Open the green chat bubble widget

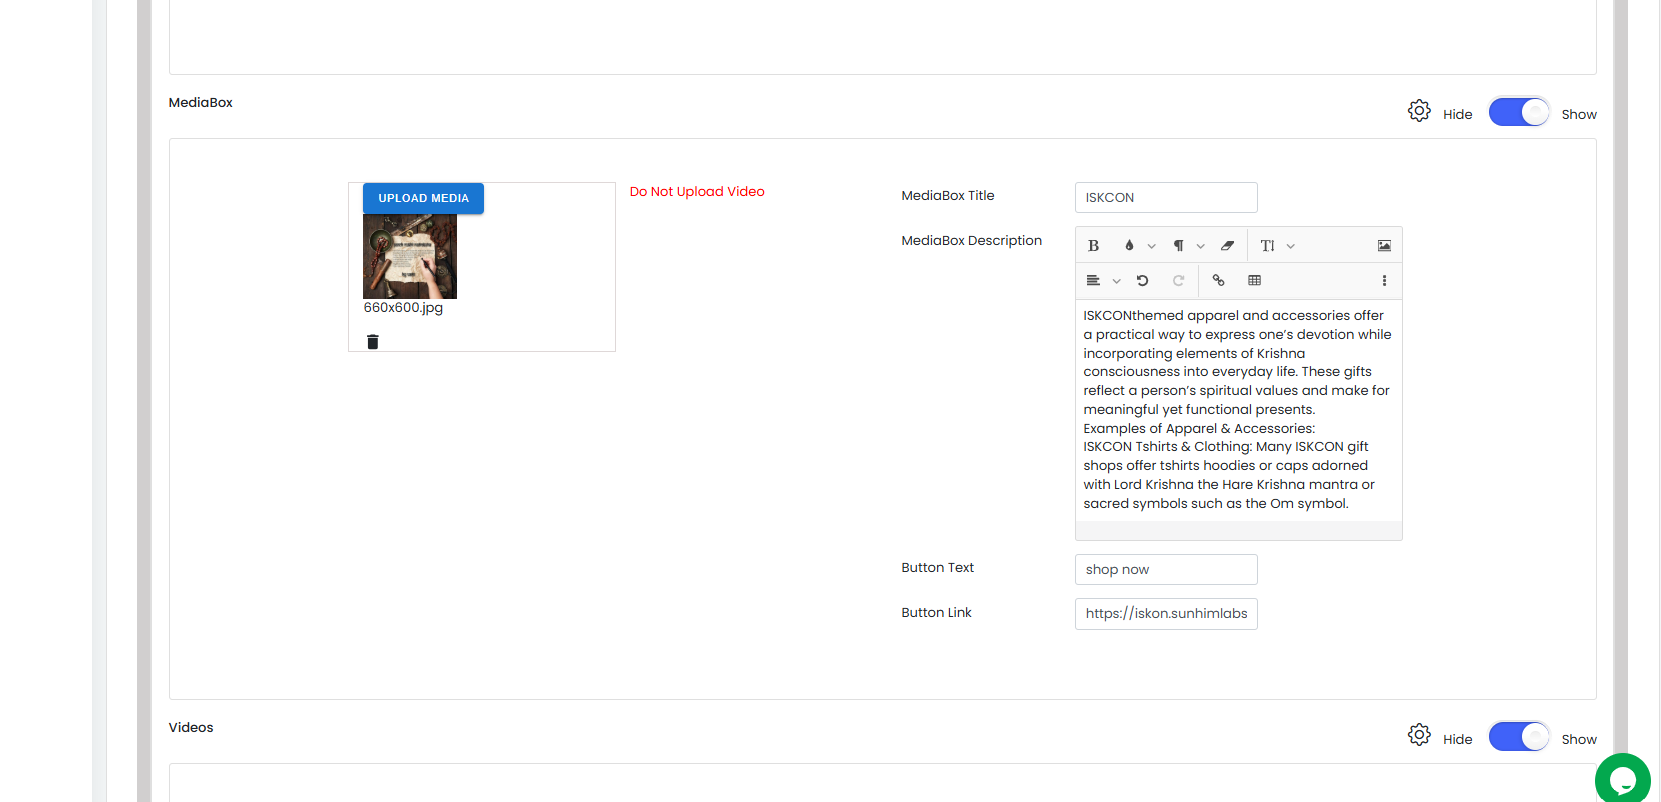point(1622,779)
